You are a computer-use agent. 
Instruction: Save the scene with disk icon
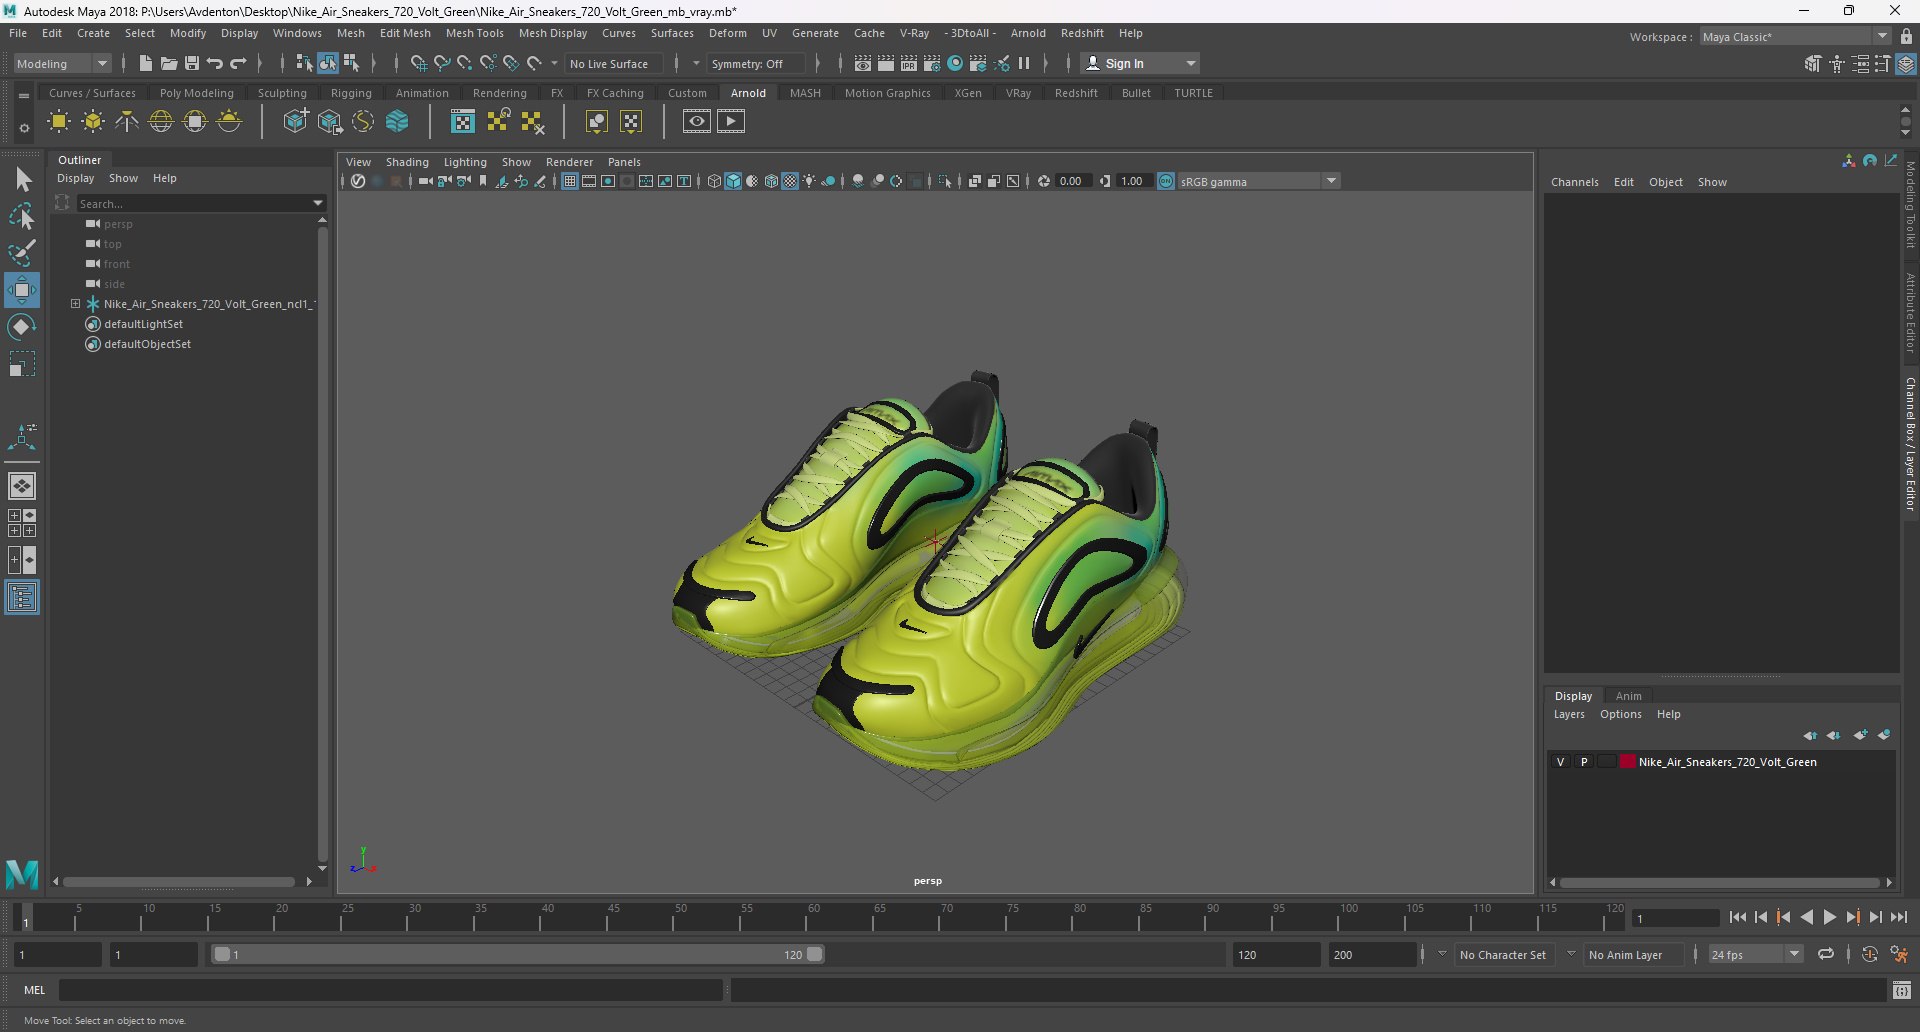point(192,63)
